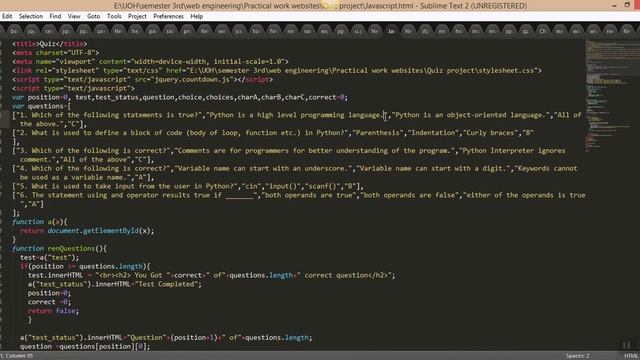
Task: Switch to the 'Ch' file tab
Action: pos(542,31)
